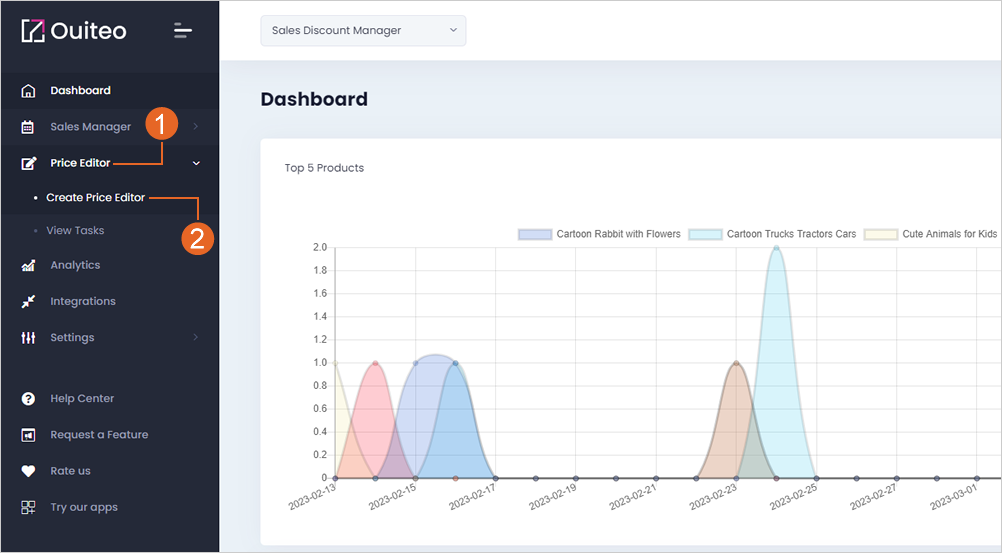This screenshot has width=1002, height=553.
Task: Expand the Sales Manager submenu chevron
Action: pyautogui.click(x=196, y=127)
